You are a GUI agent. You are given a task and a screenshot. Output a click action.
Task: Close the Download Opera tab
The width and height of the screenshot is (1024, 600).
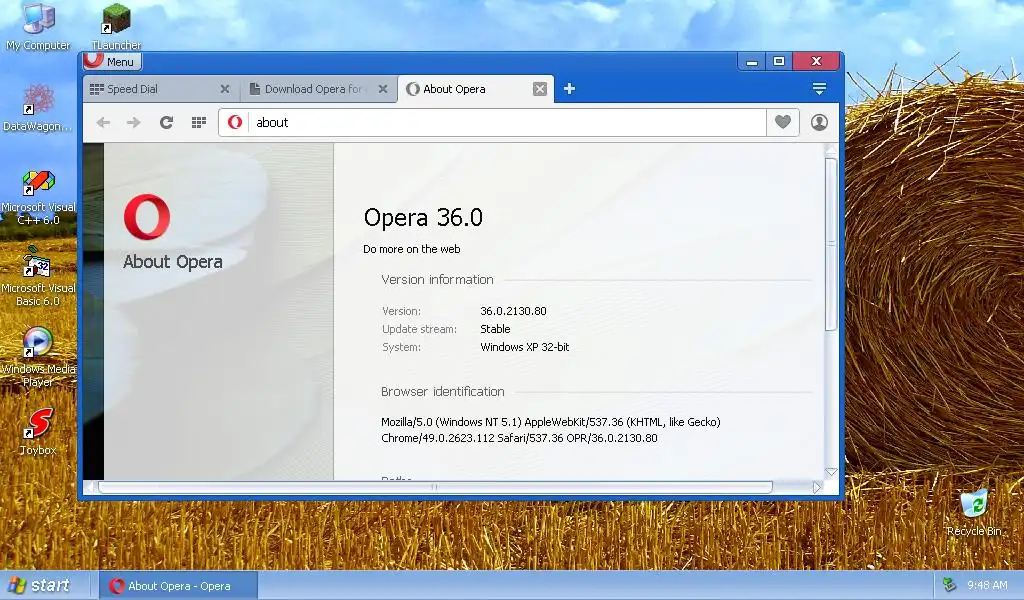[383, 89]
